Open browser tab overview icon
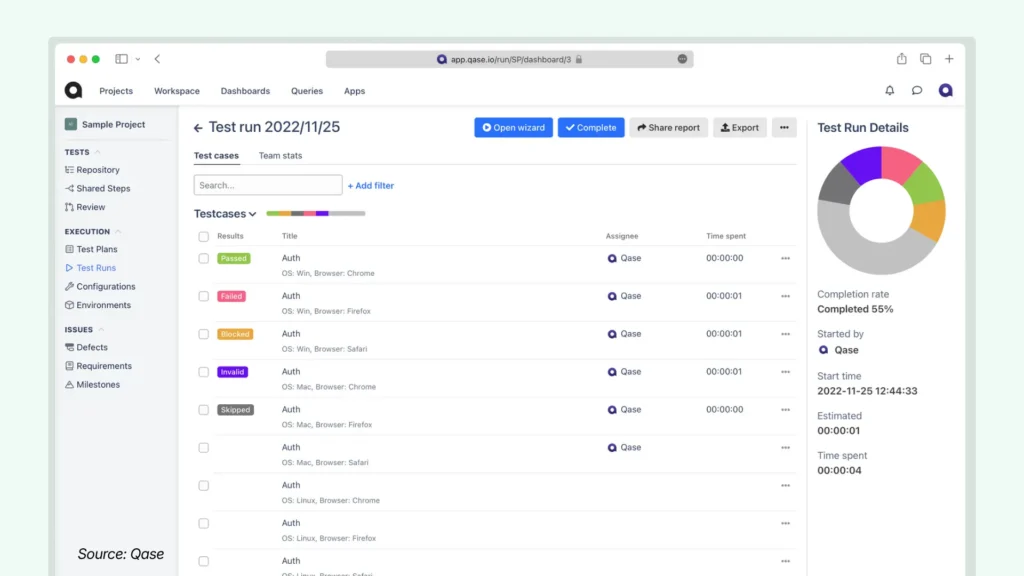The image size is (1024, 576). click(x=925, y=59)
